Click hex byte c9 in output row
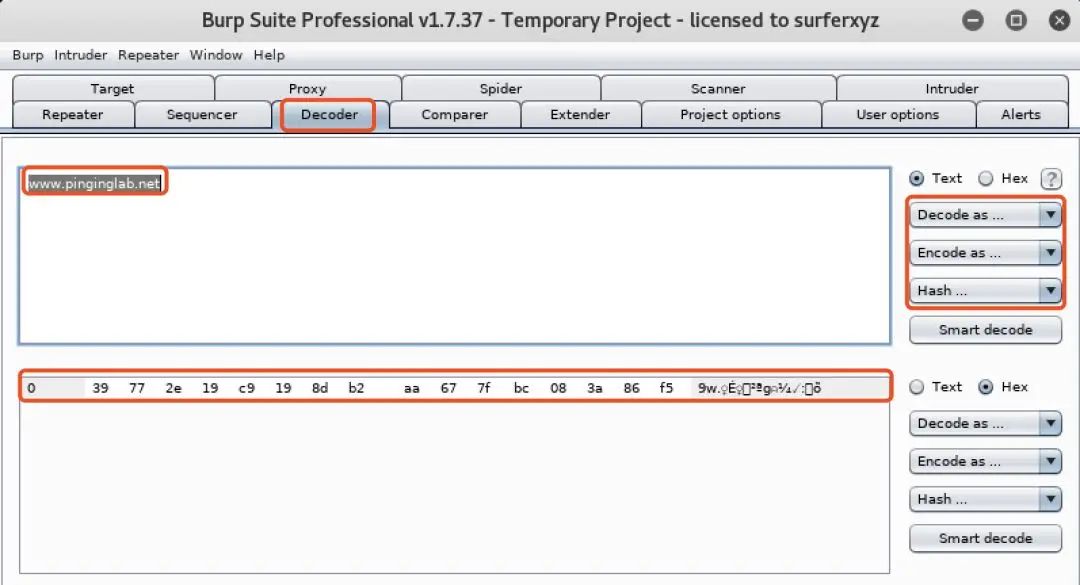 point(247,388)
